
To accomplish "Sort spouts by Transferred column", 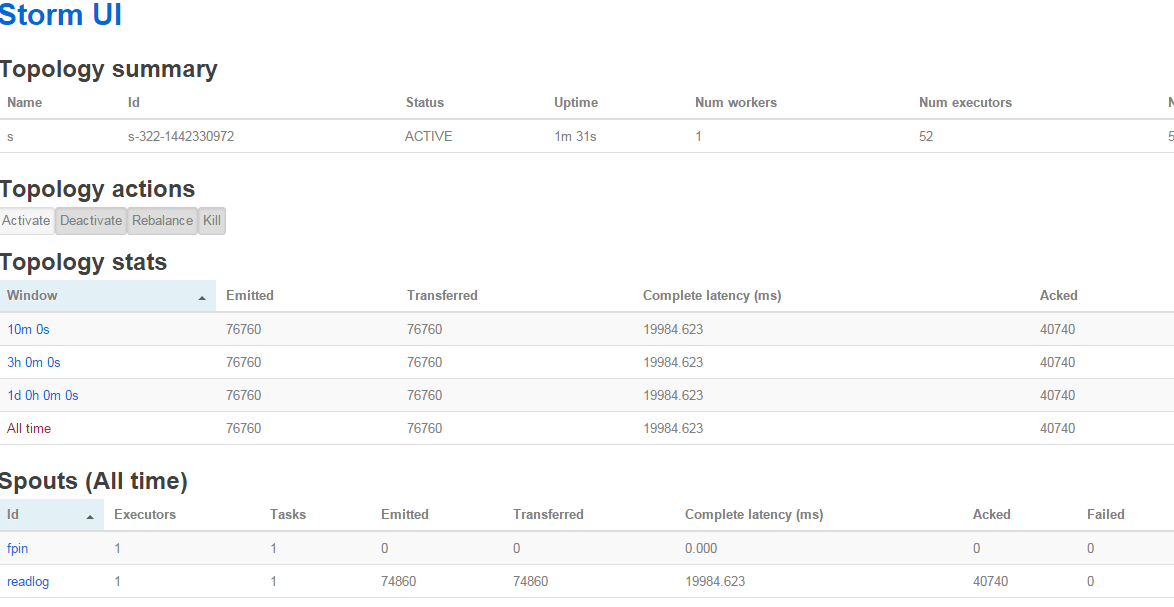I will pos(548,515).
